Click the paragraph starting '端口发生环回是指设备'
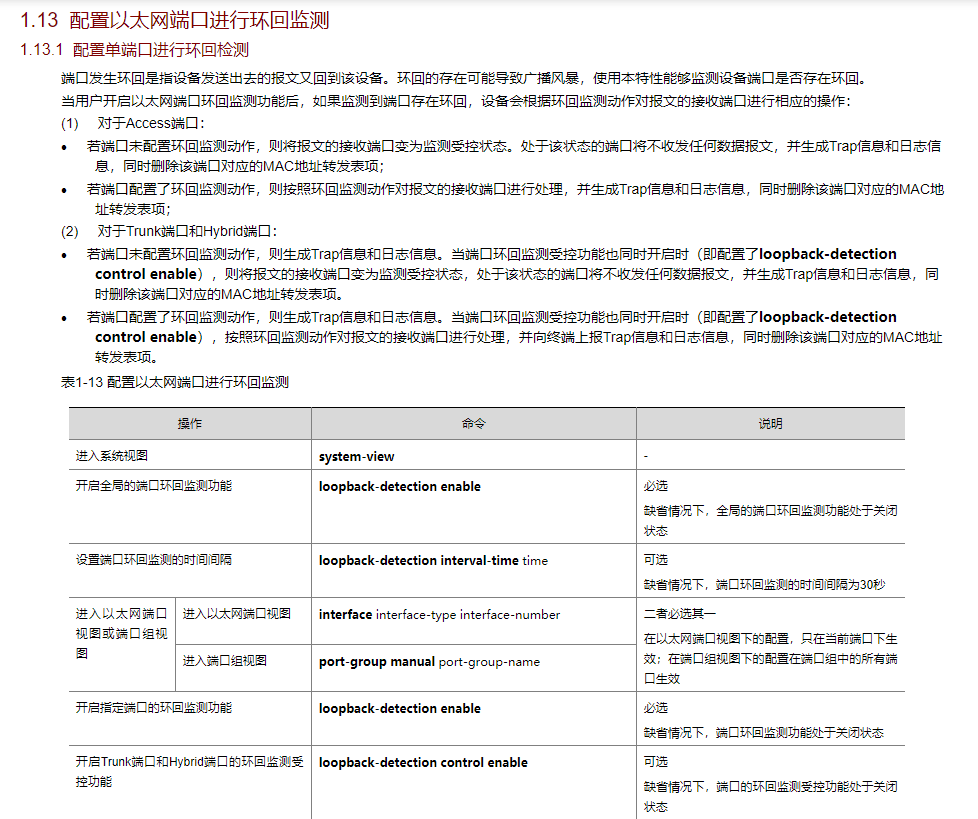This screenshot has height=819, width=978. pos(464,78)
